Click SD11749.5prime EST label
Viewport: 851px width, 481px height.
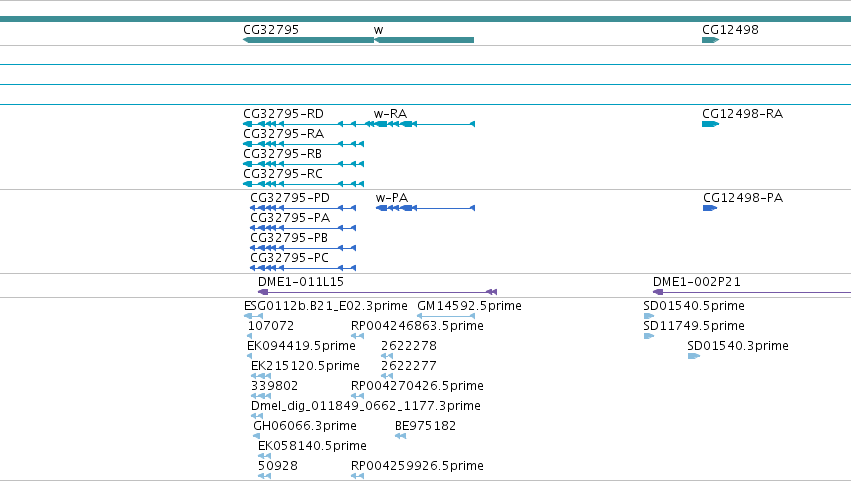click(694, 326)
